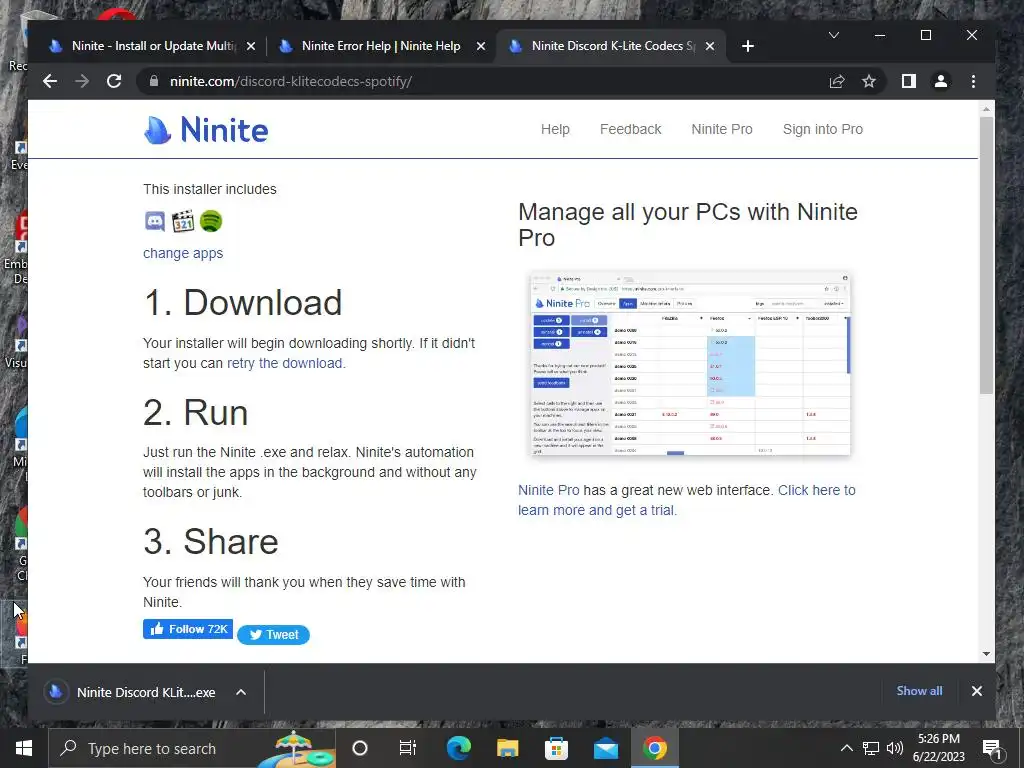This screenshot has width=1024, height=768.
Task: Switch to Ninite Error Help tab
Action: (381, 46)
